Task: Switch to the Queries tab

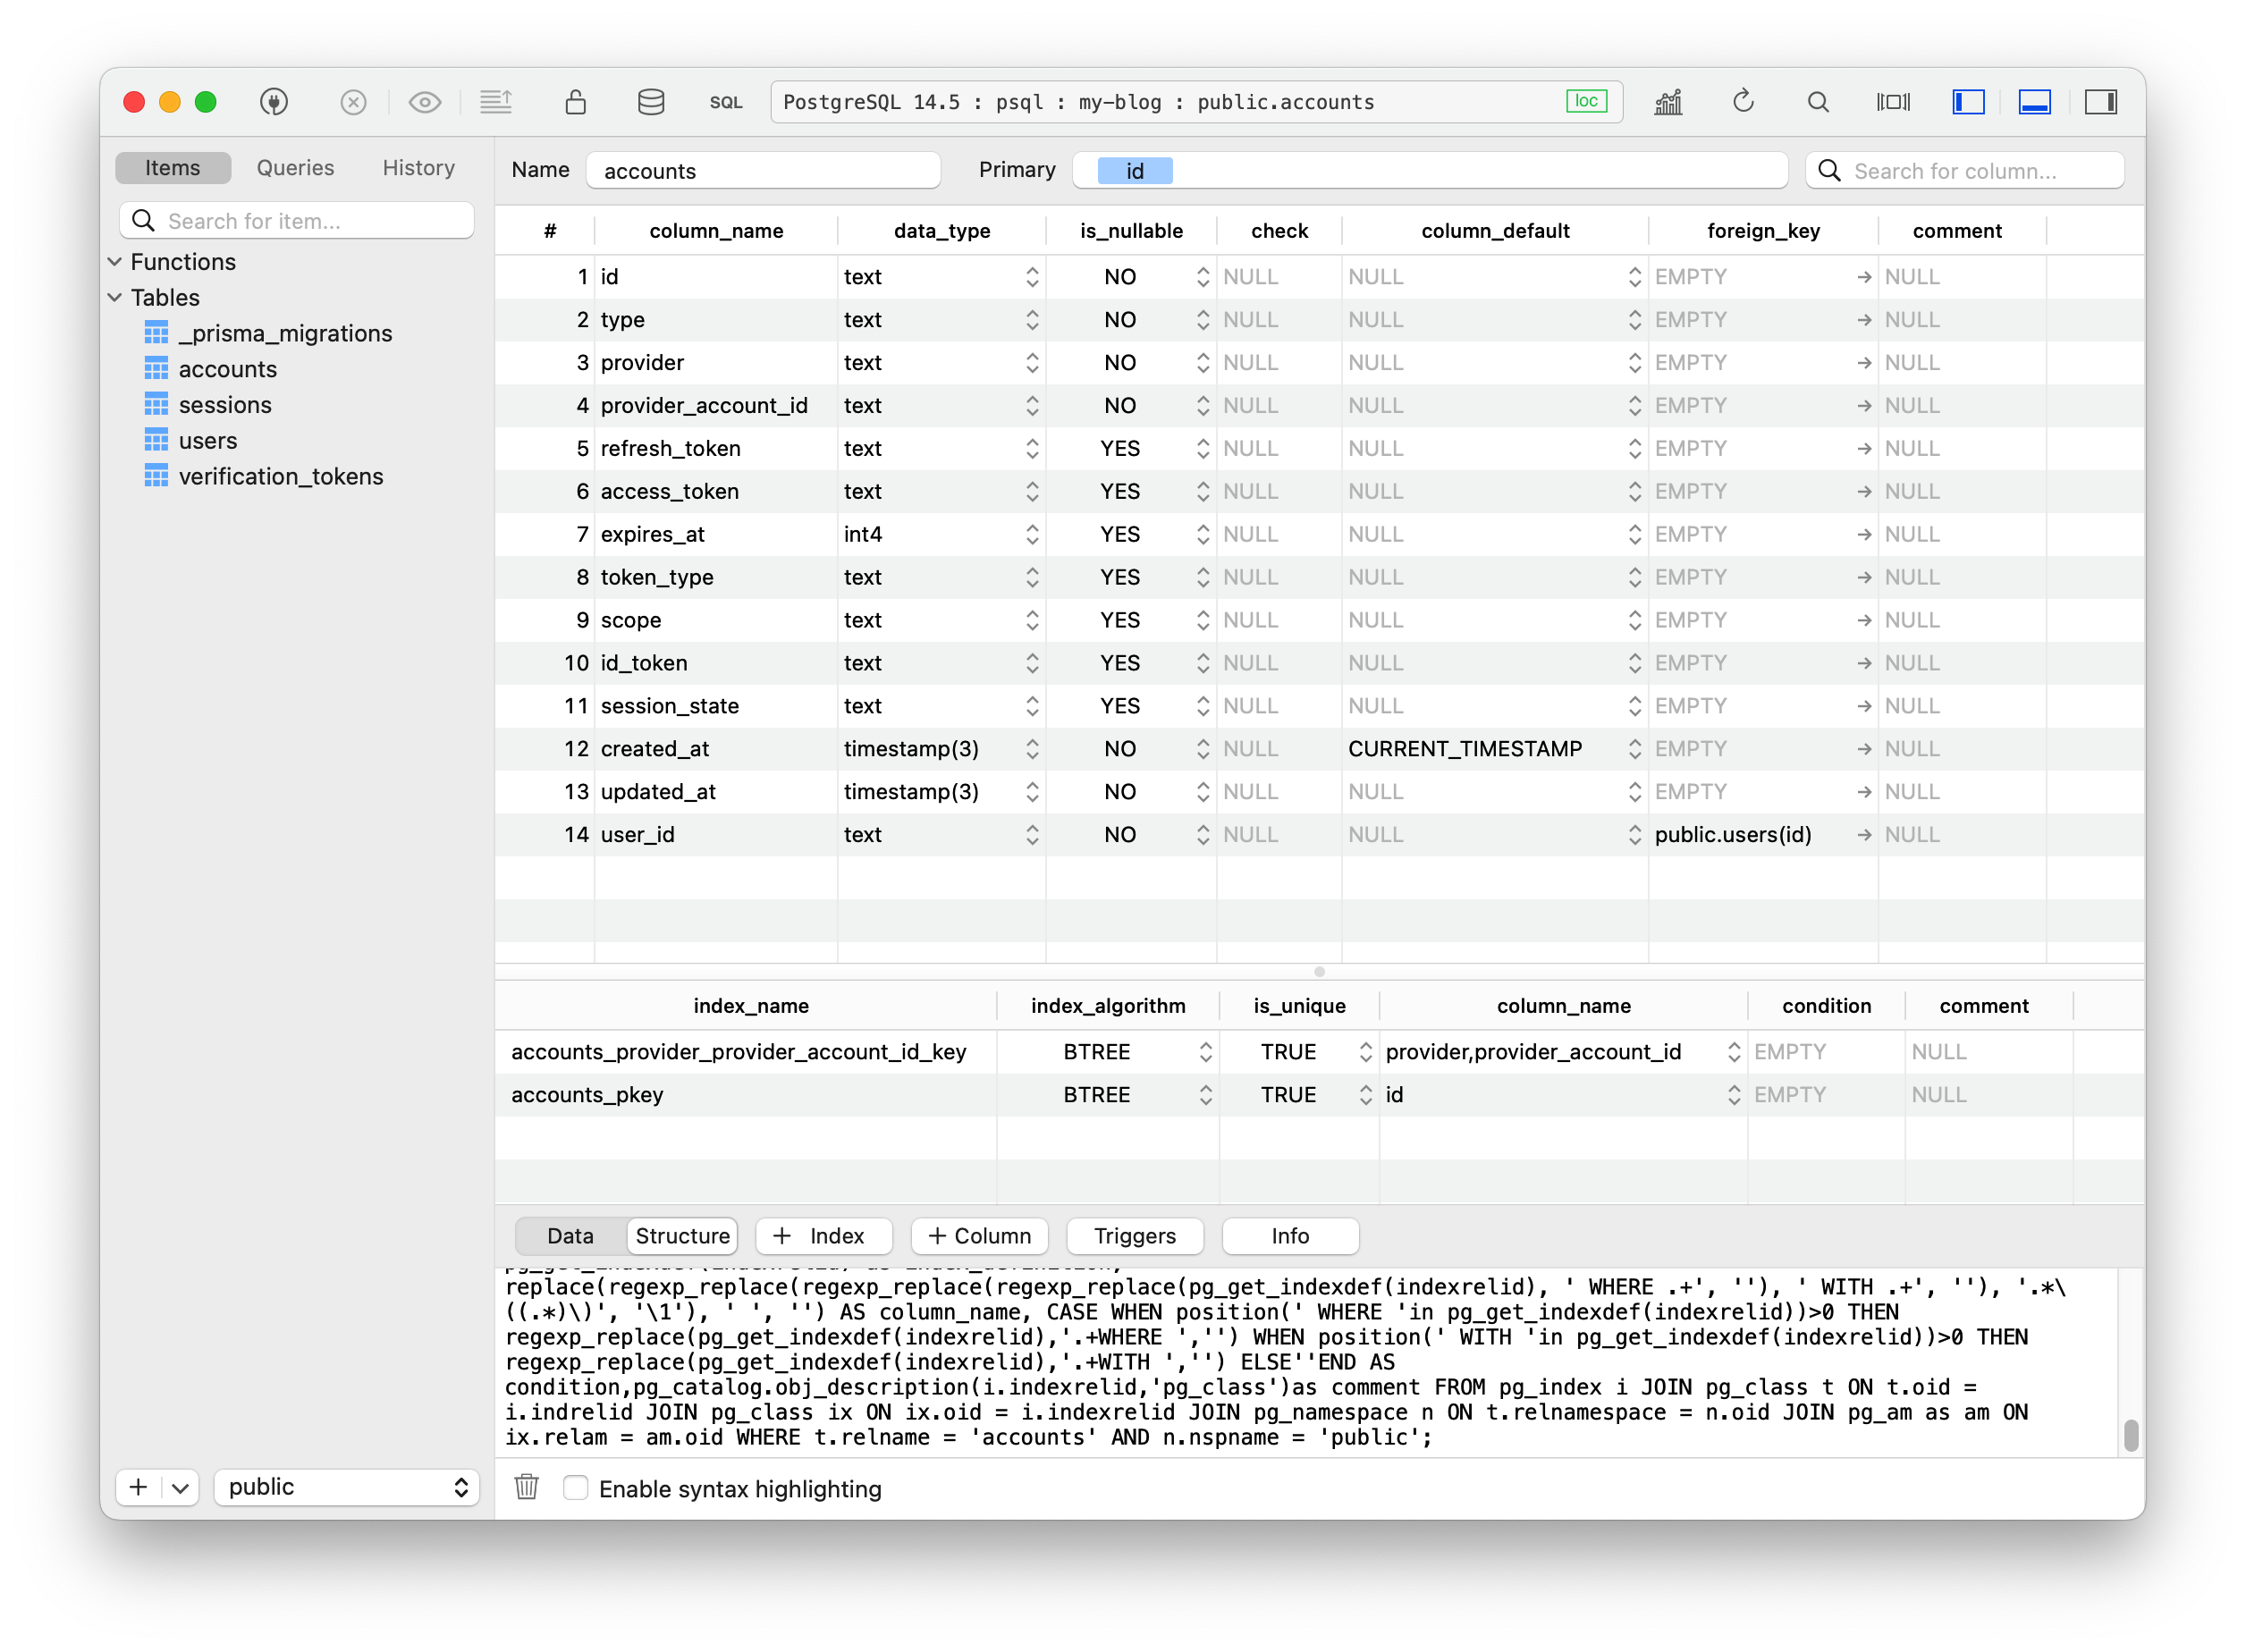Action: 295,168
